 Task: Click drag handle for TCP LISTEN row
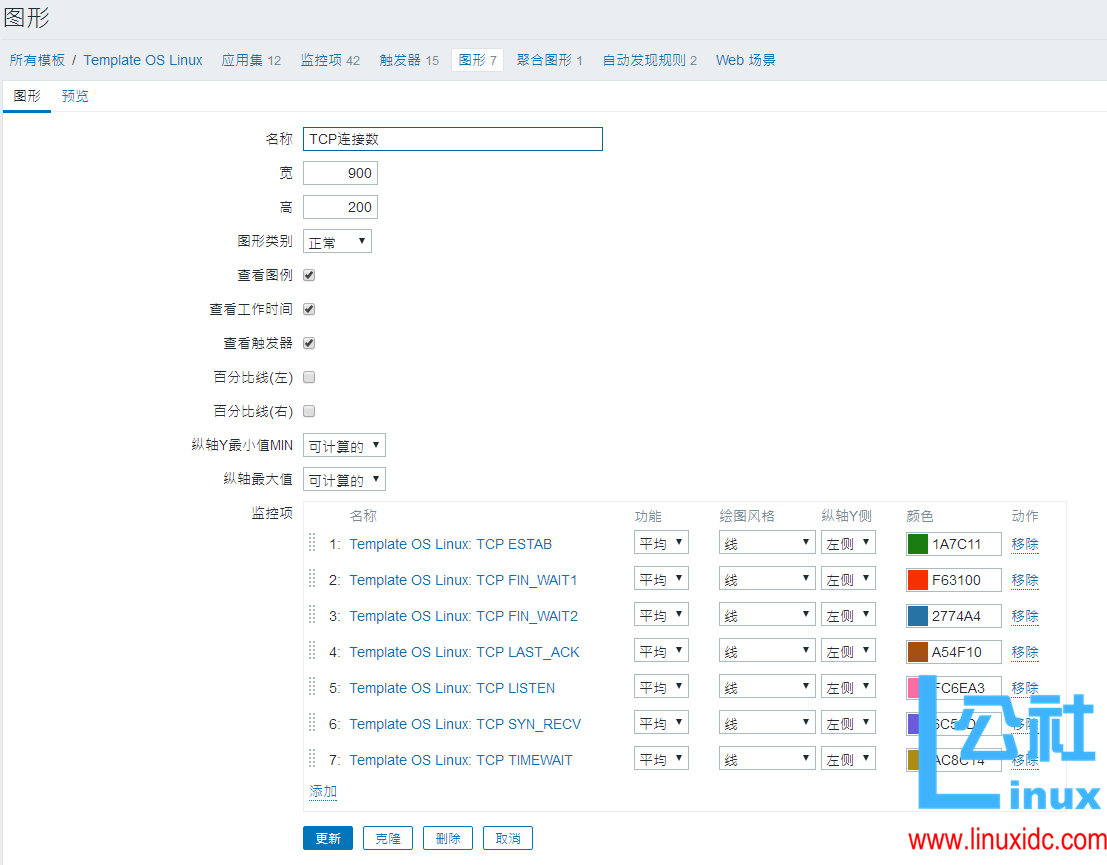click(x=312, y=687)
